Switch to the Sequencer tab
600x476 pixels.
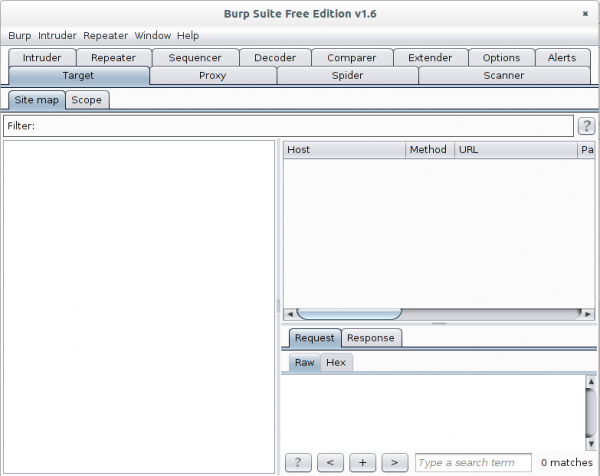195,58
